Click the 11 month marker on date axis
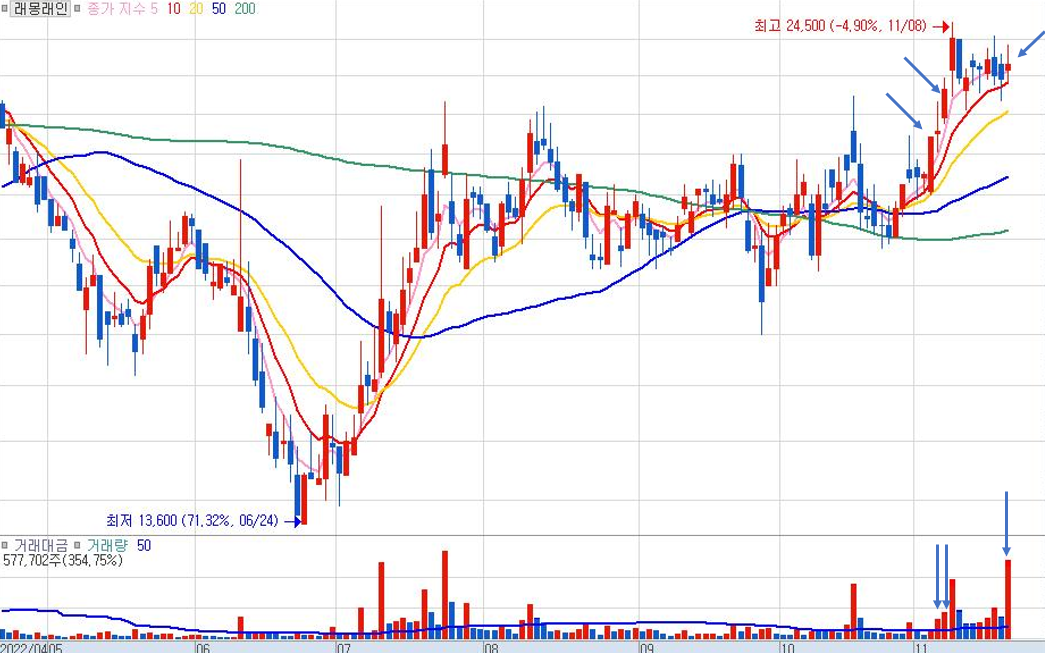The image size is (1045, 653). 922,648
